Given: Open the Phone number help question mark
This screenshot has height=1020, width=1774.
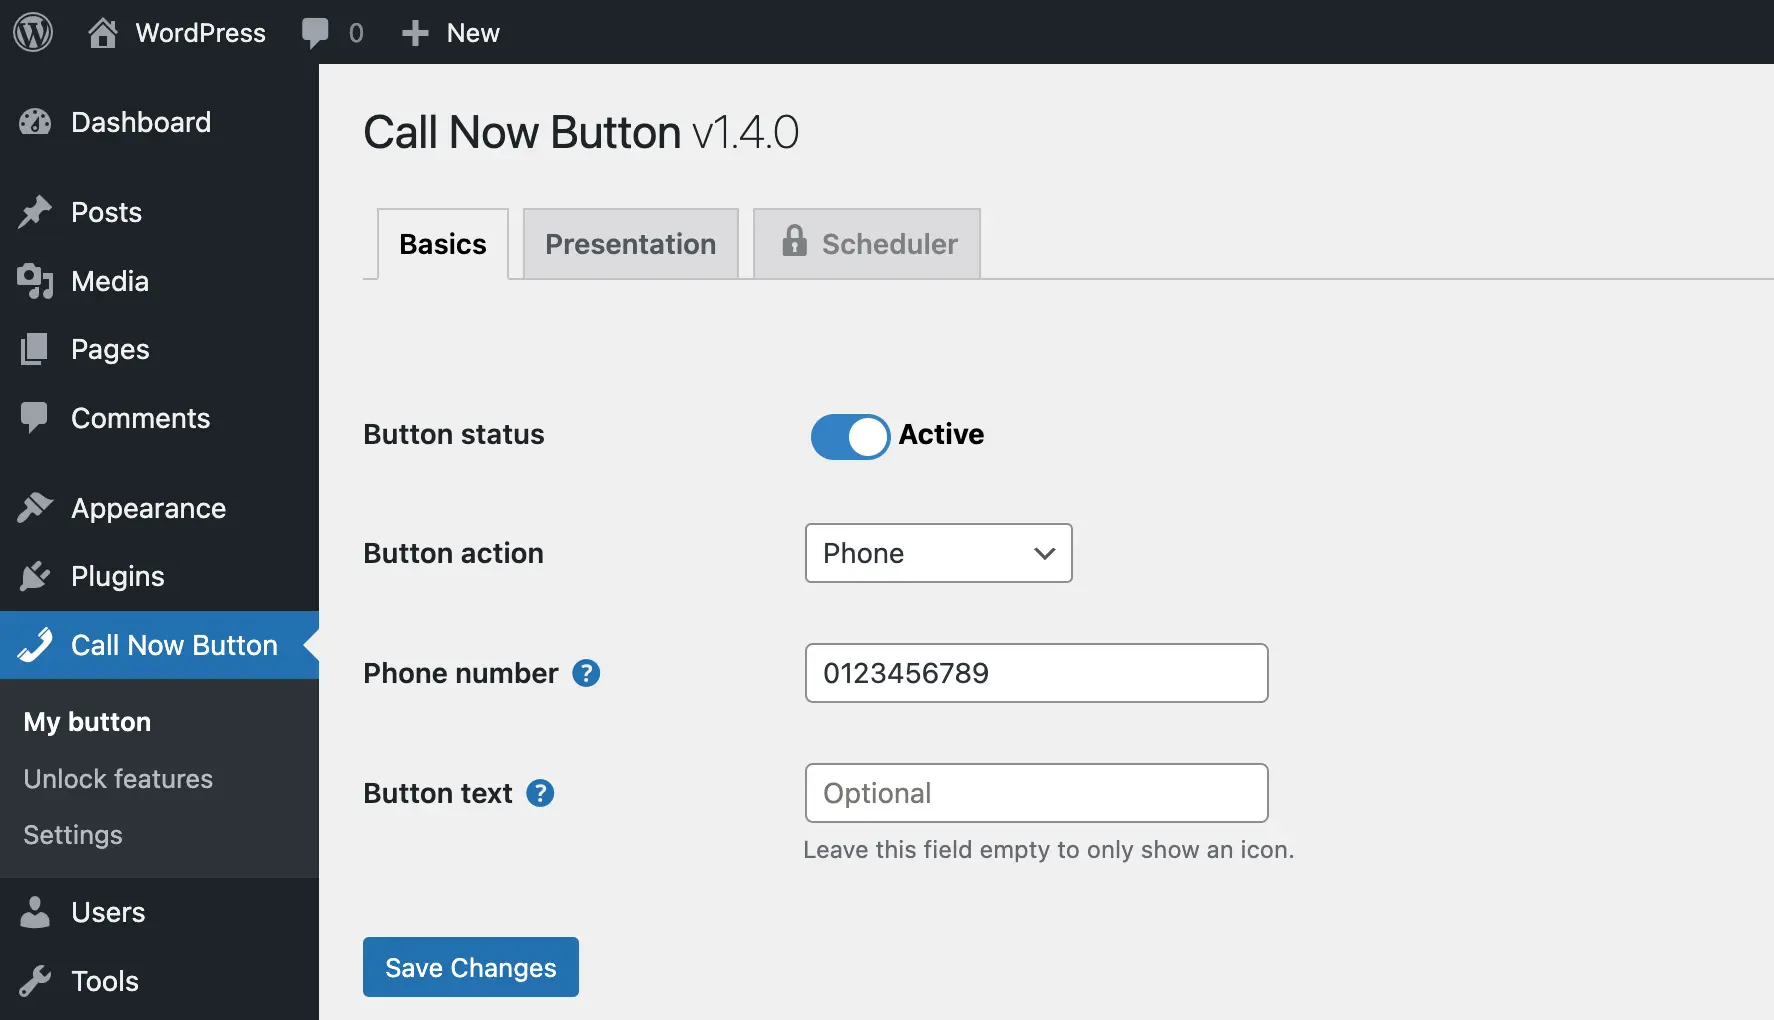Looking at the screenshot, I should pyautogui.click(x=586, y=673).
